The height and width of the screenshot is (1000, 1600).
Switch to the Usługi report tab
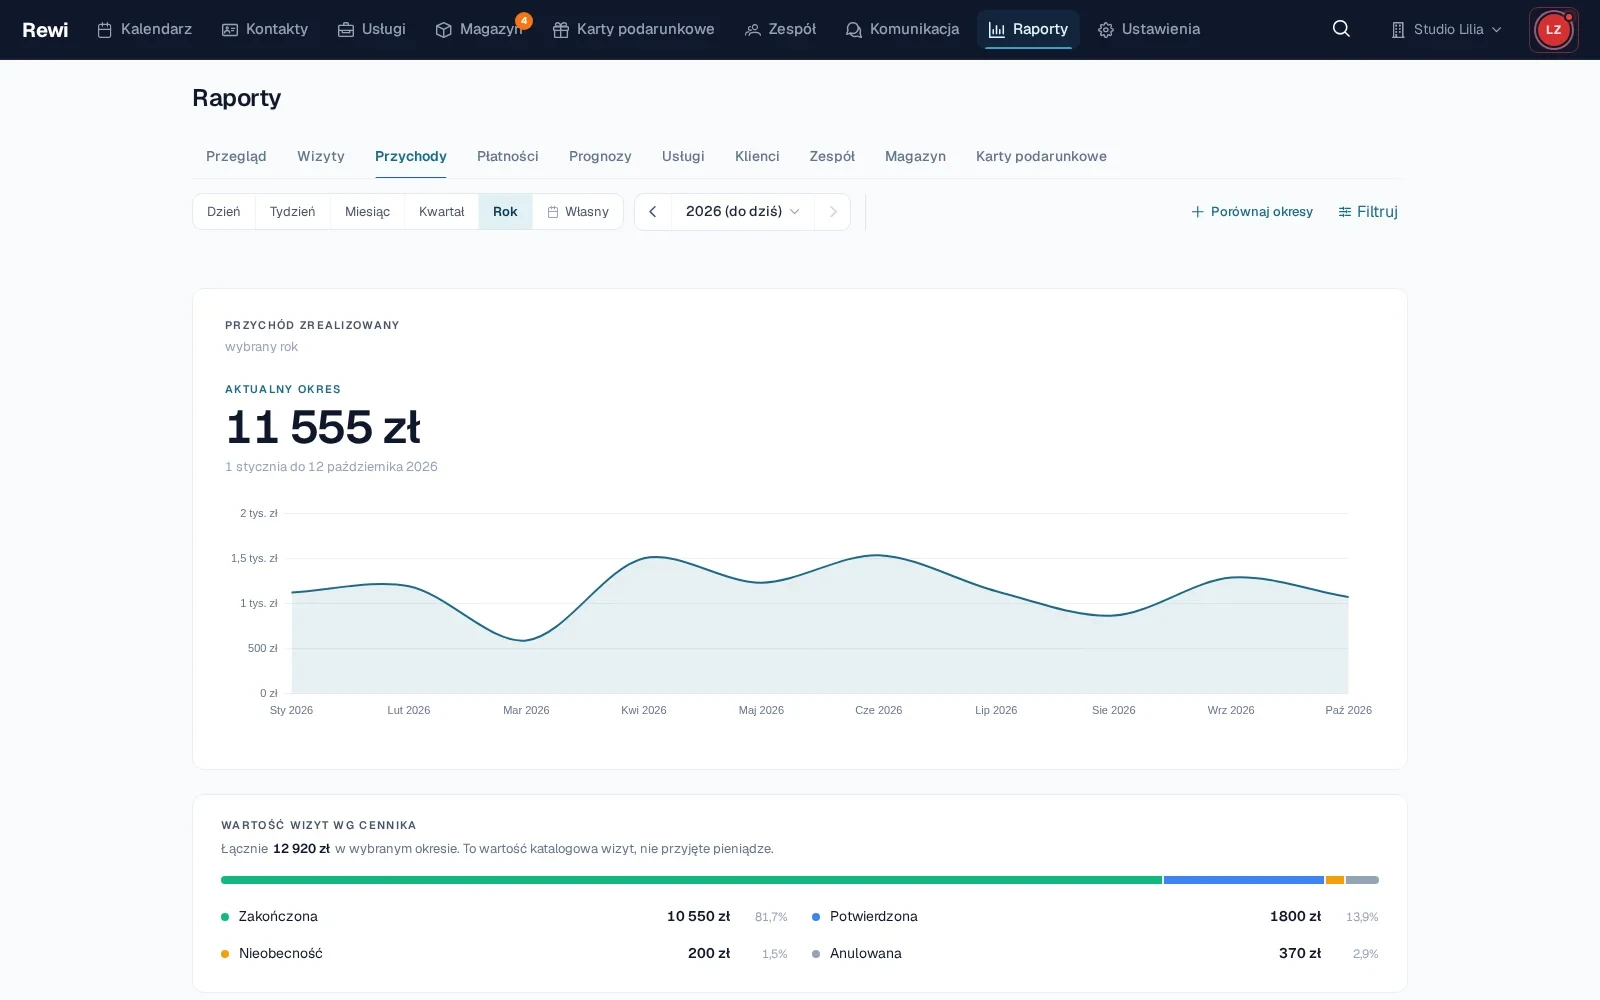tap(683, 156)
